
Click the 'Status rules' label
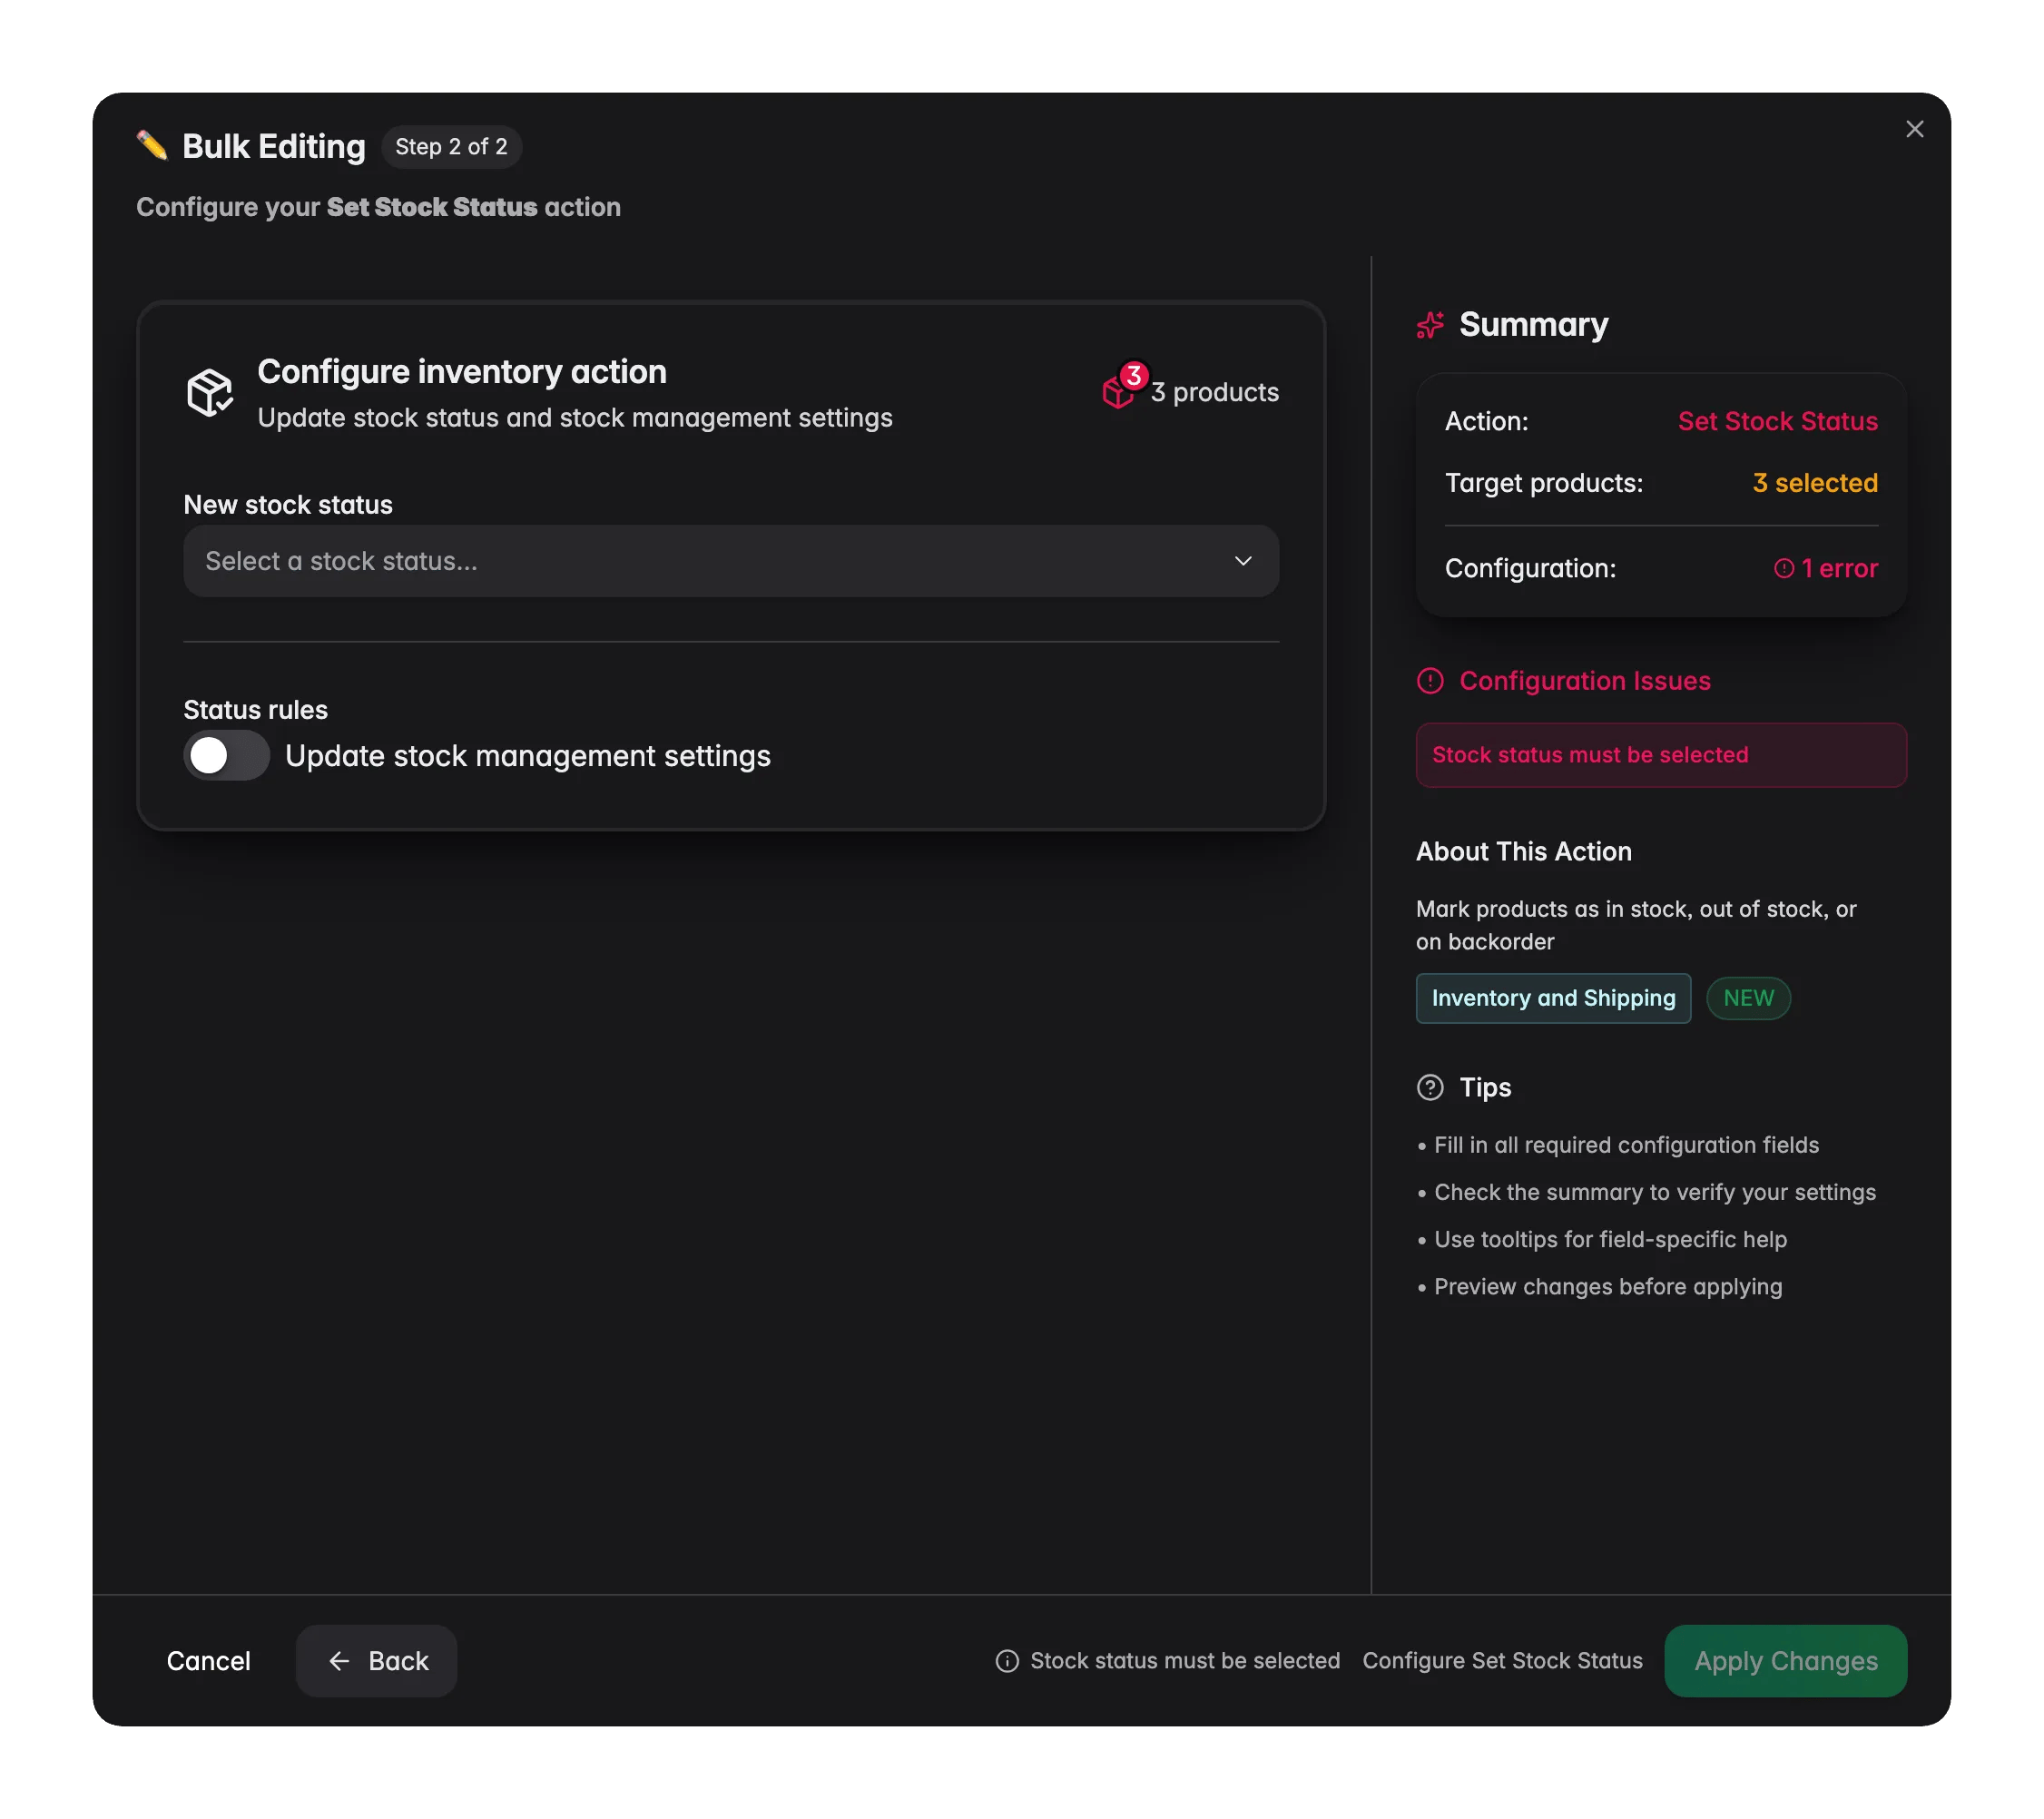pyautogui.click(x=255, y=710)
